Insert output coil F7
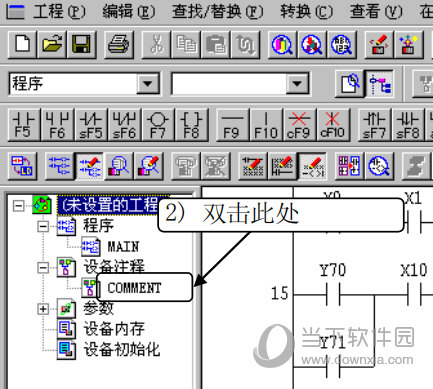The width and height of the screenshot is (433, 389). click(x=158, y=125)
